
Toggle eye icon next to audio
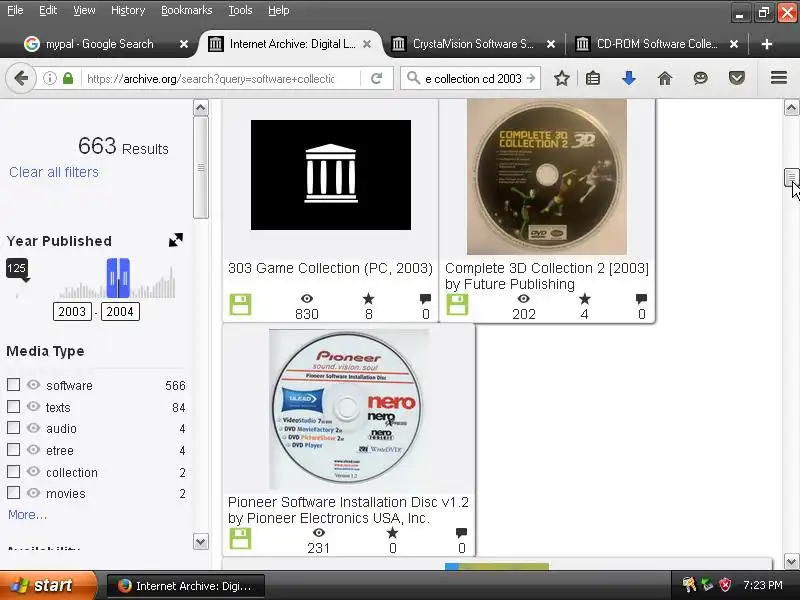coord(33,428)
